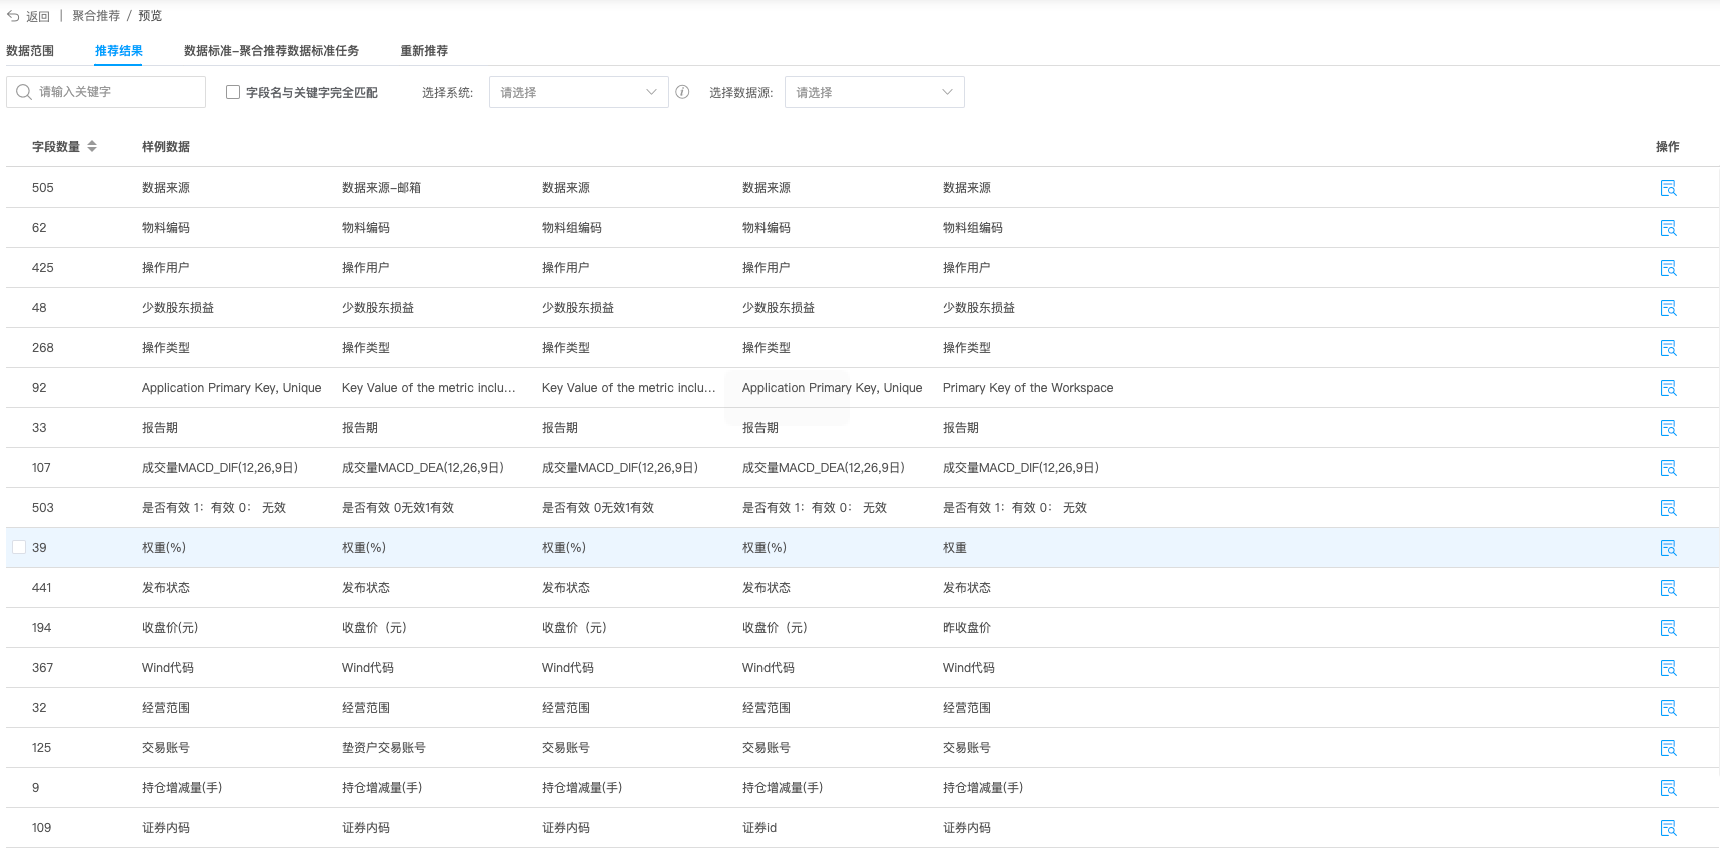This screenshot has height=850, width=1720.
Task: Open details icon for the 125 交易账号 row
Action: (x=1668, y=748)
